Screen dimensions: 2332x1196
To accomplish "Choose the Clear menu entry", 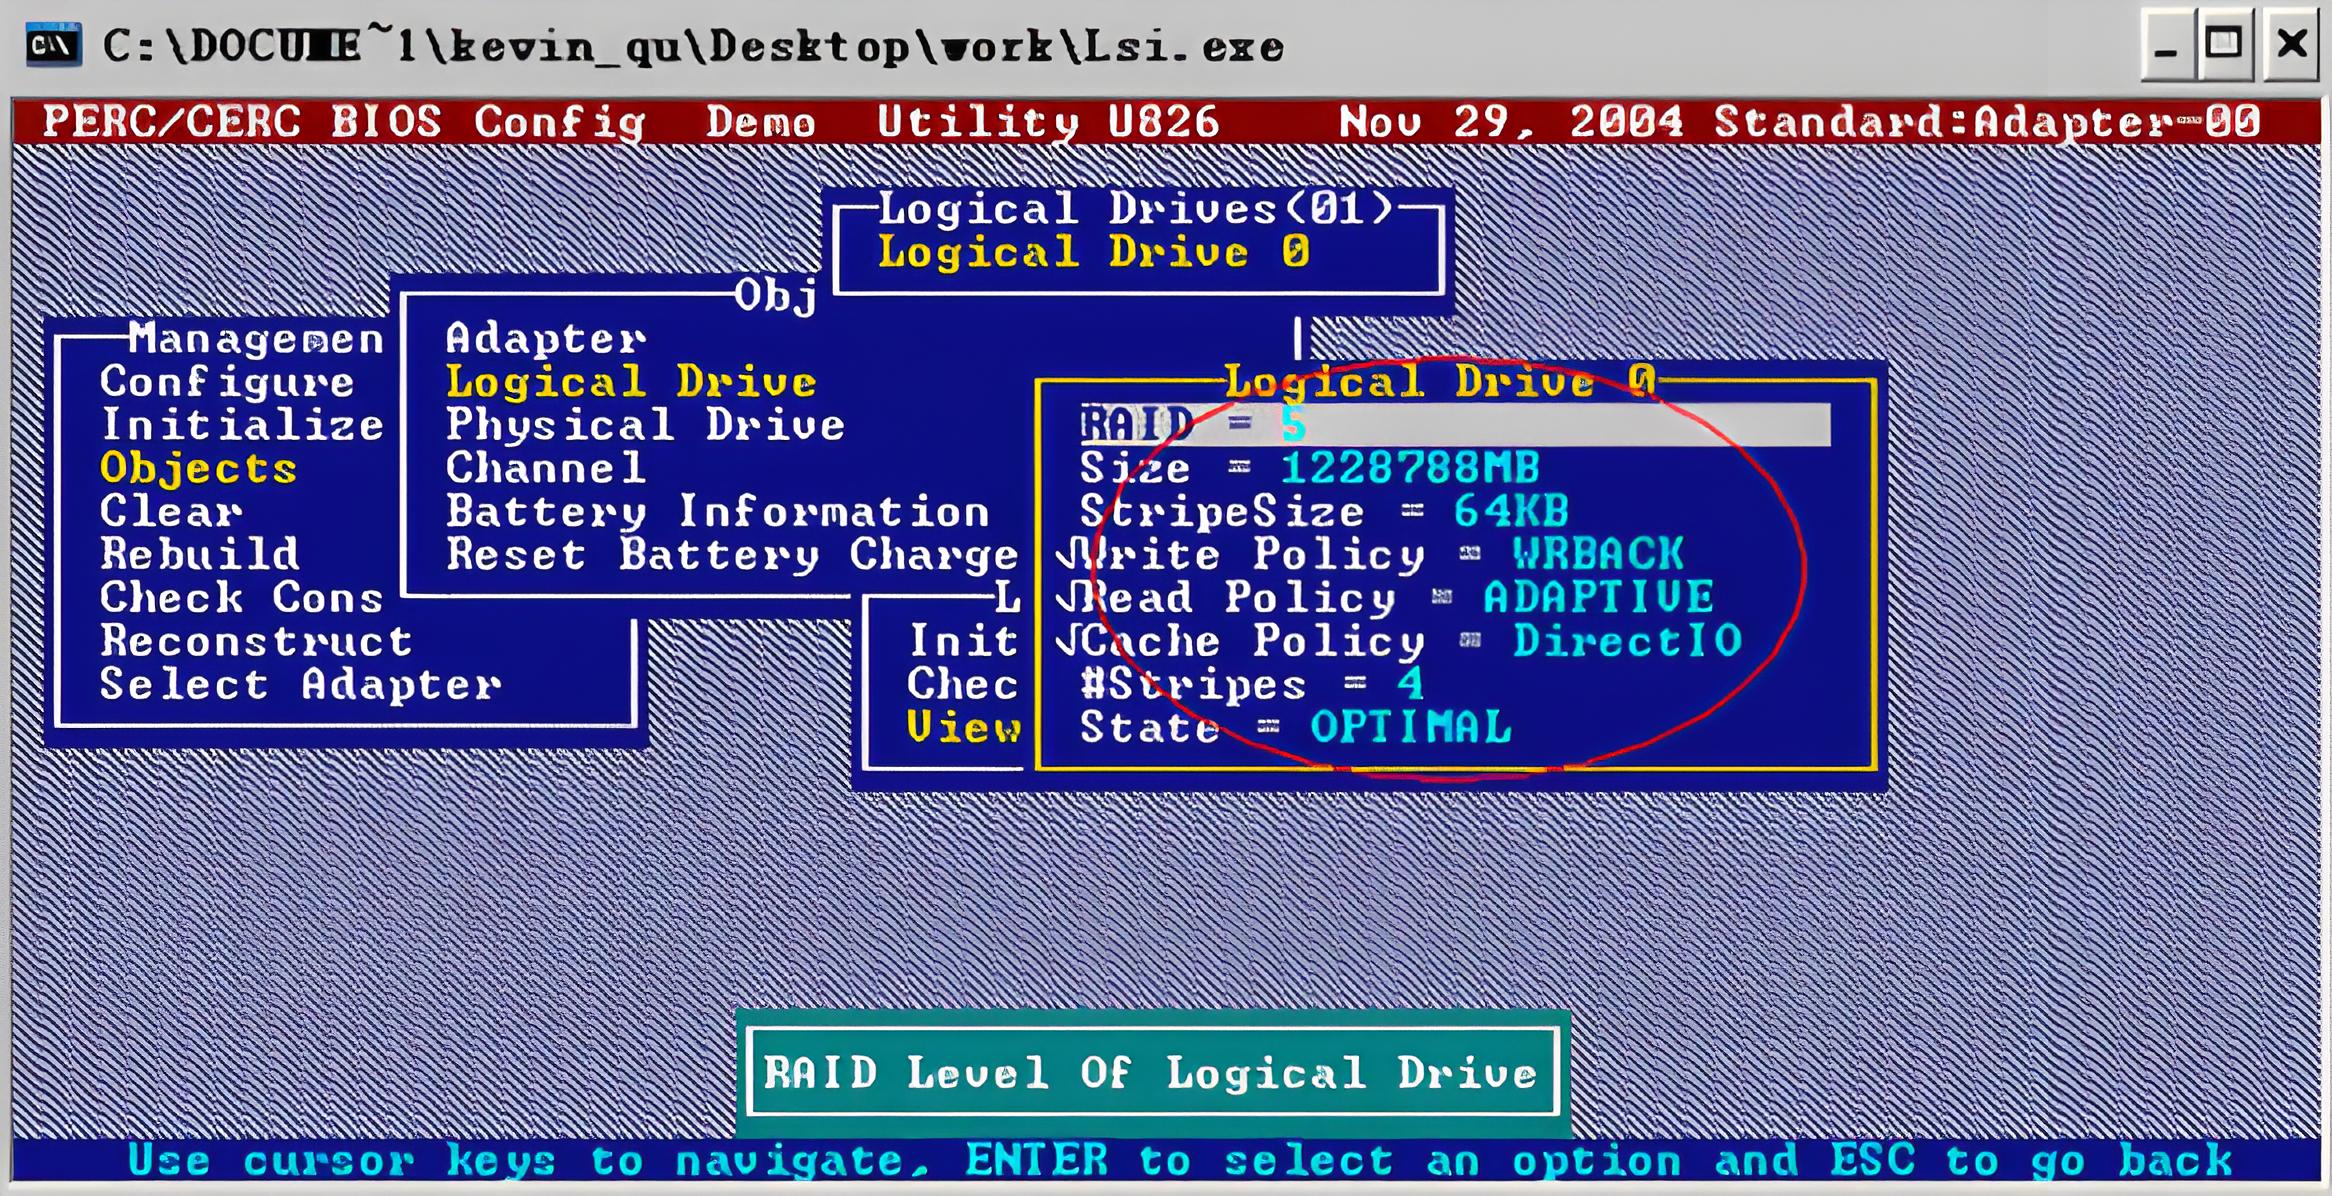I will pyautogui.click(x=170, y=512).
